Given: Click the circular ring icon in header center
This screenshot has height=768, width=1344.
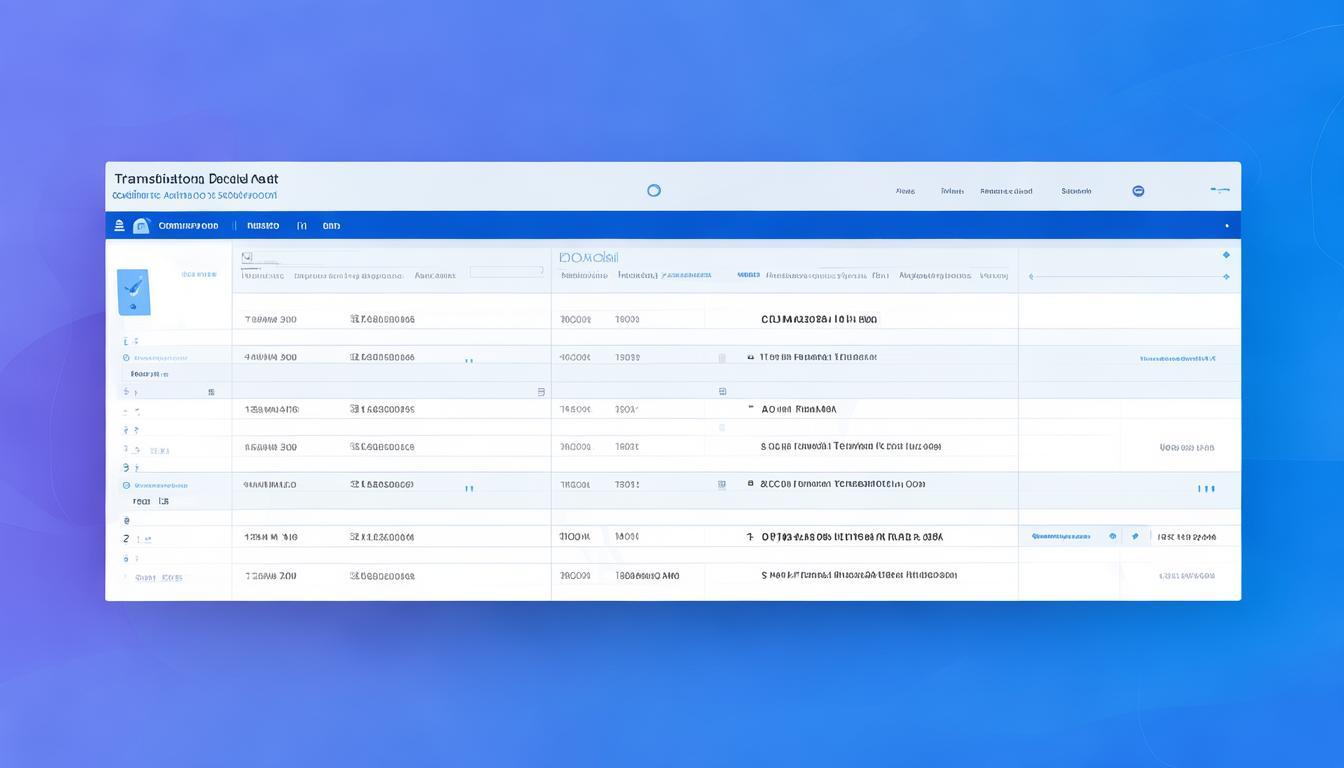Looking at the screenshot, I should tap(654, 190).
